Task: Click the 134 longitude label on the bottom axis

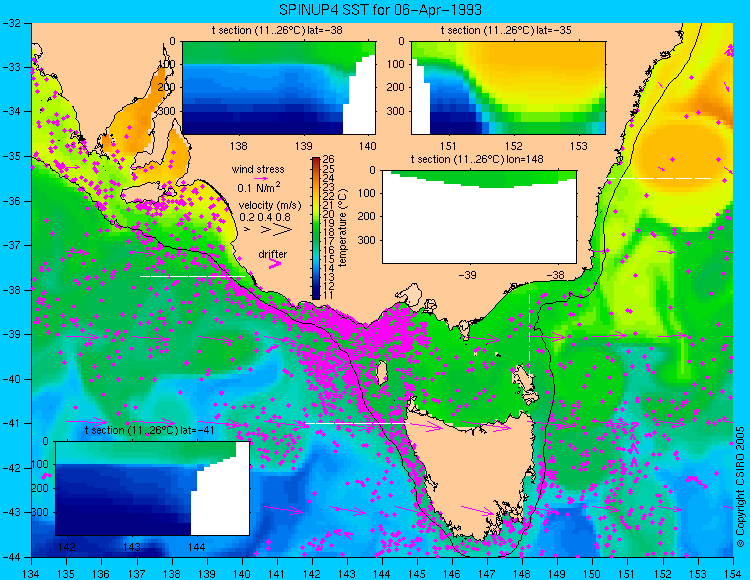Action: point(32,573)
